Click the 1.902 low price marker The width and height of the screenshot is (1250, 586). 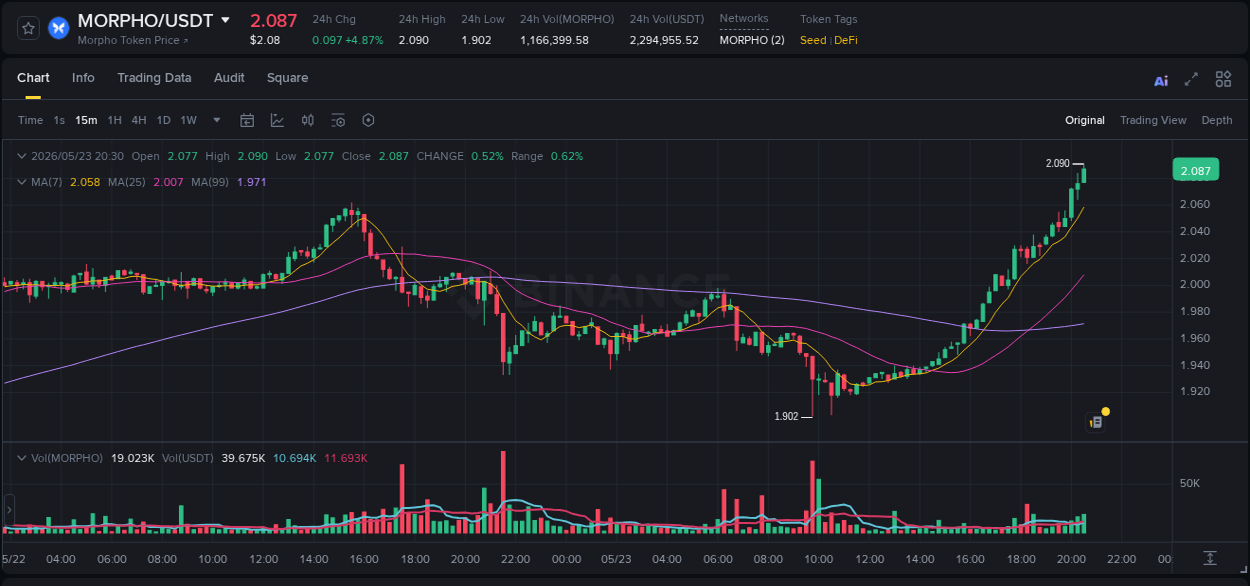coord(786,416)
